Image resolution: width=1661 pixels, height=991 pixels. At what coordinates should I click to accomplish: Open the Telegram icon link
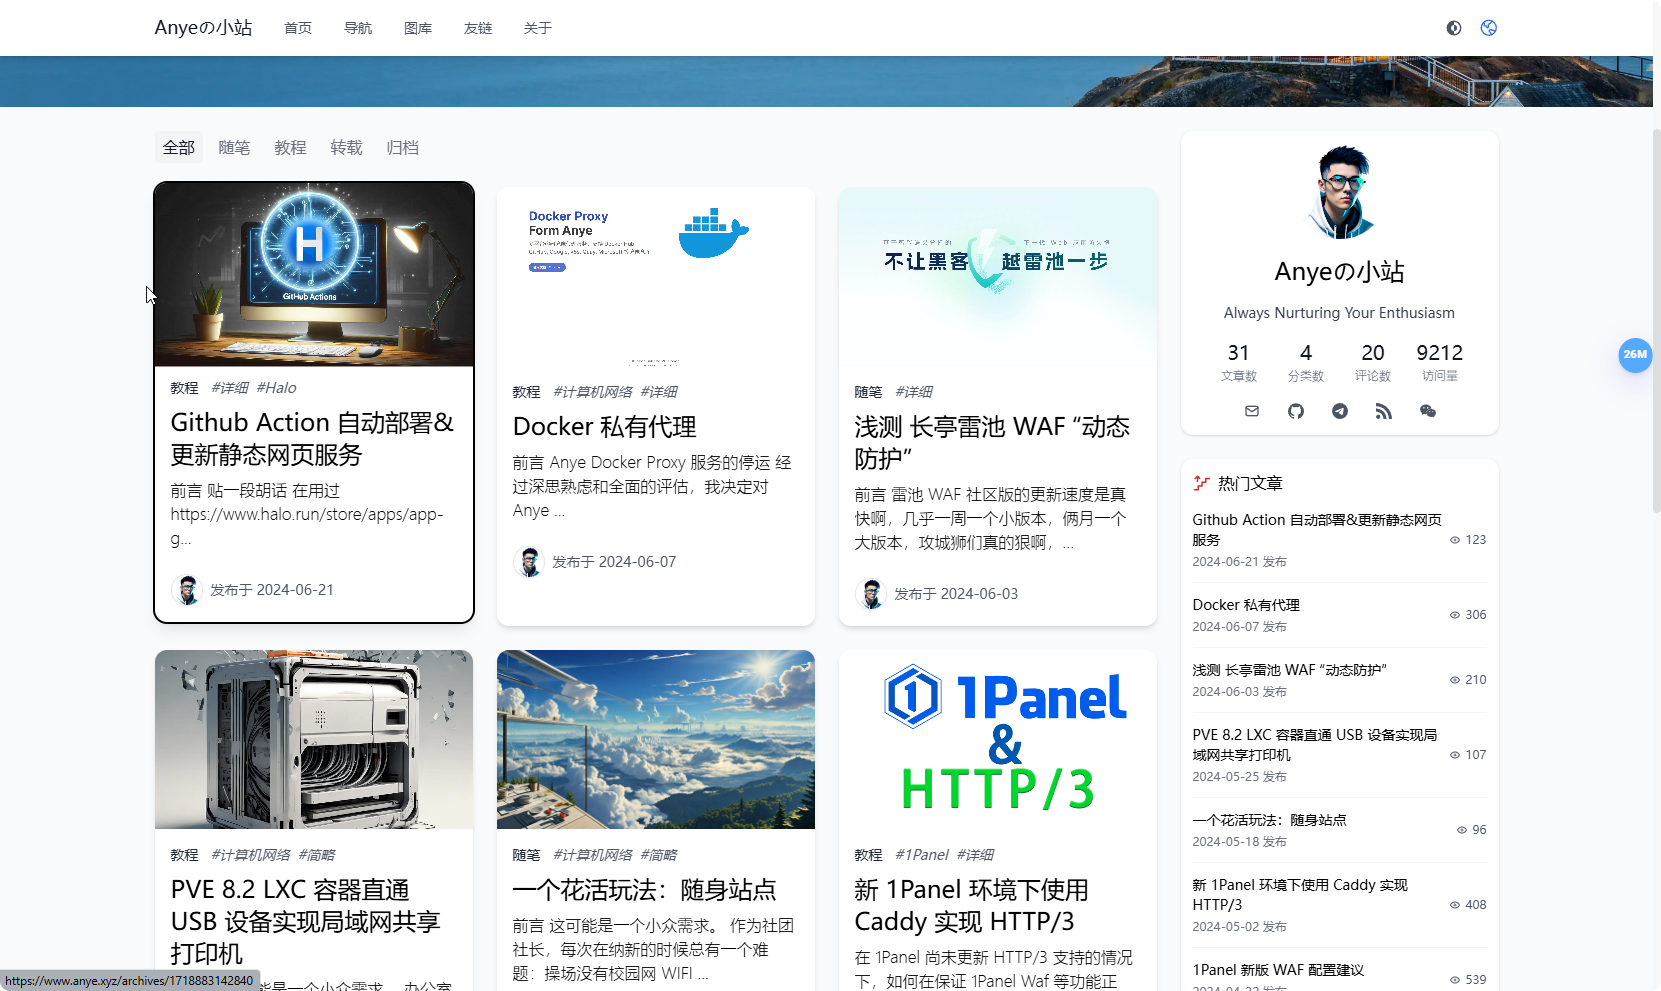pyautogui.click(x=1340, y=411)
